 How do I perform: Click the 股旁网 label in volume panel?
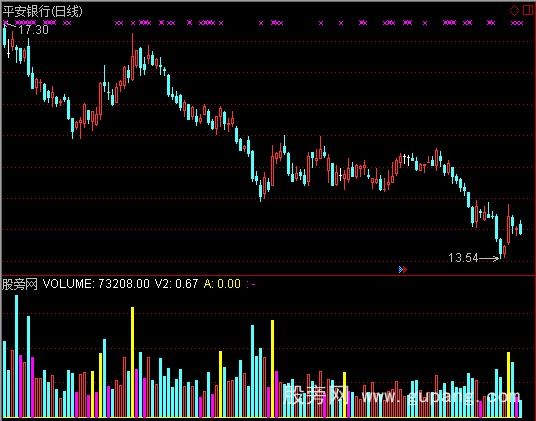pyautogui.click(x=19, y=284)
